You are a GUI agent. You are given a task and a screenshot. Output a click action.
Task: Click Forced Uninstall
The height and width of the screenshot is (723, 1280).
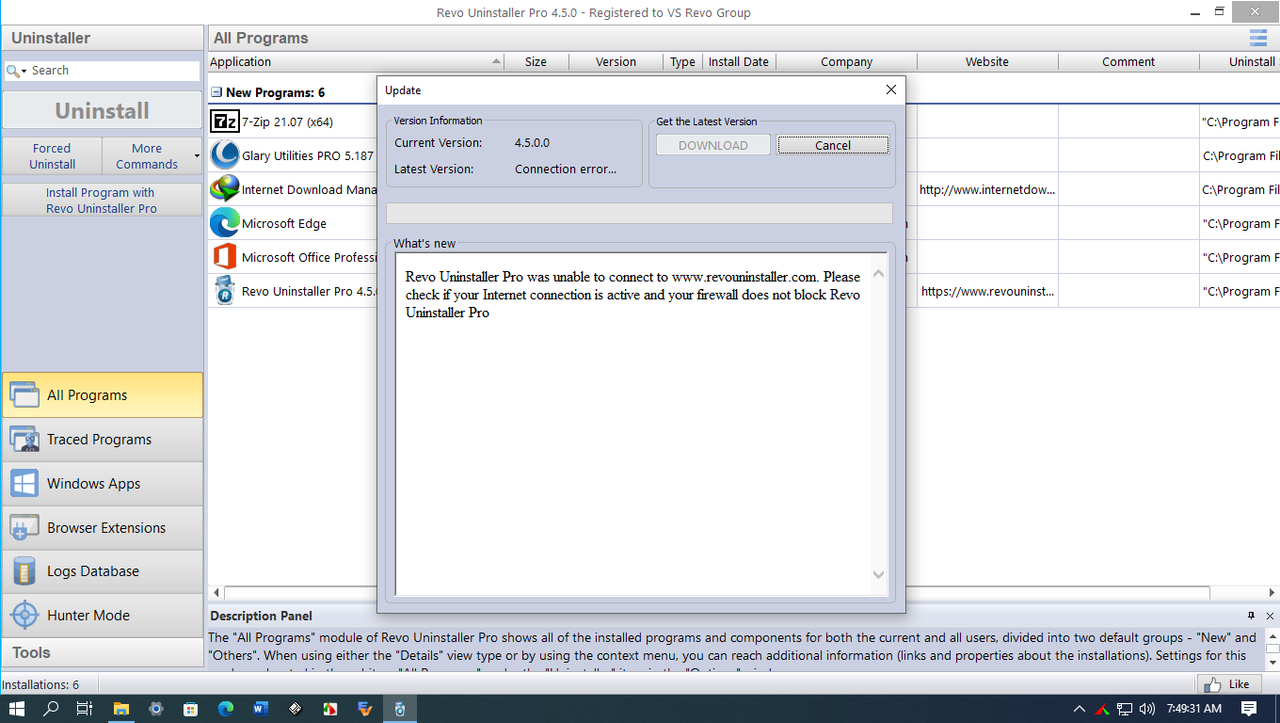coord(52,156)
